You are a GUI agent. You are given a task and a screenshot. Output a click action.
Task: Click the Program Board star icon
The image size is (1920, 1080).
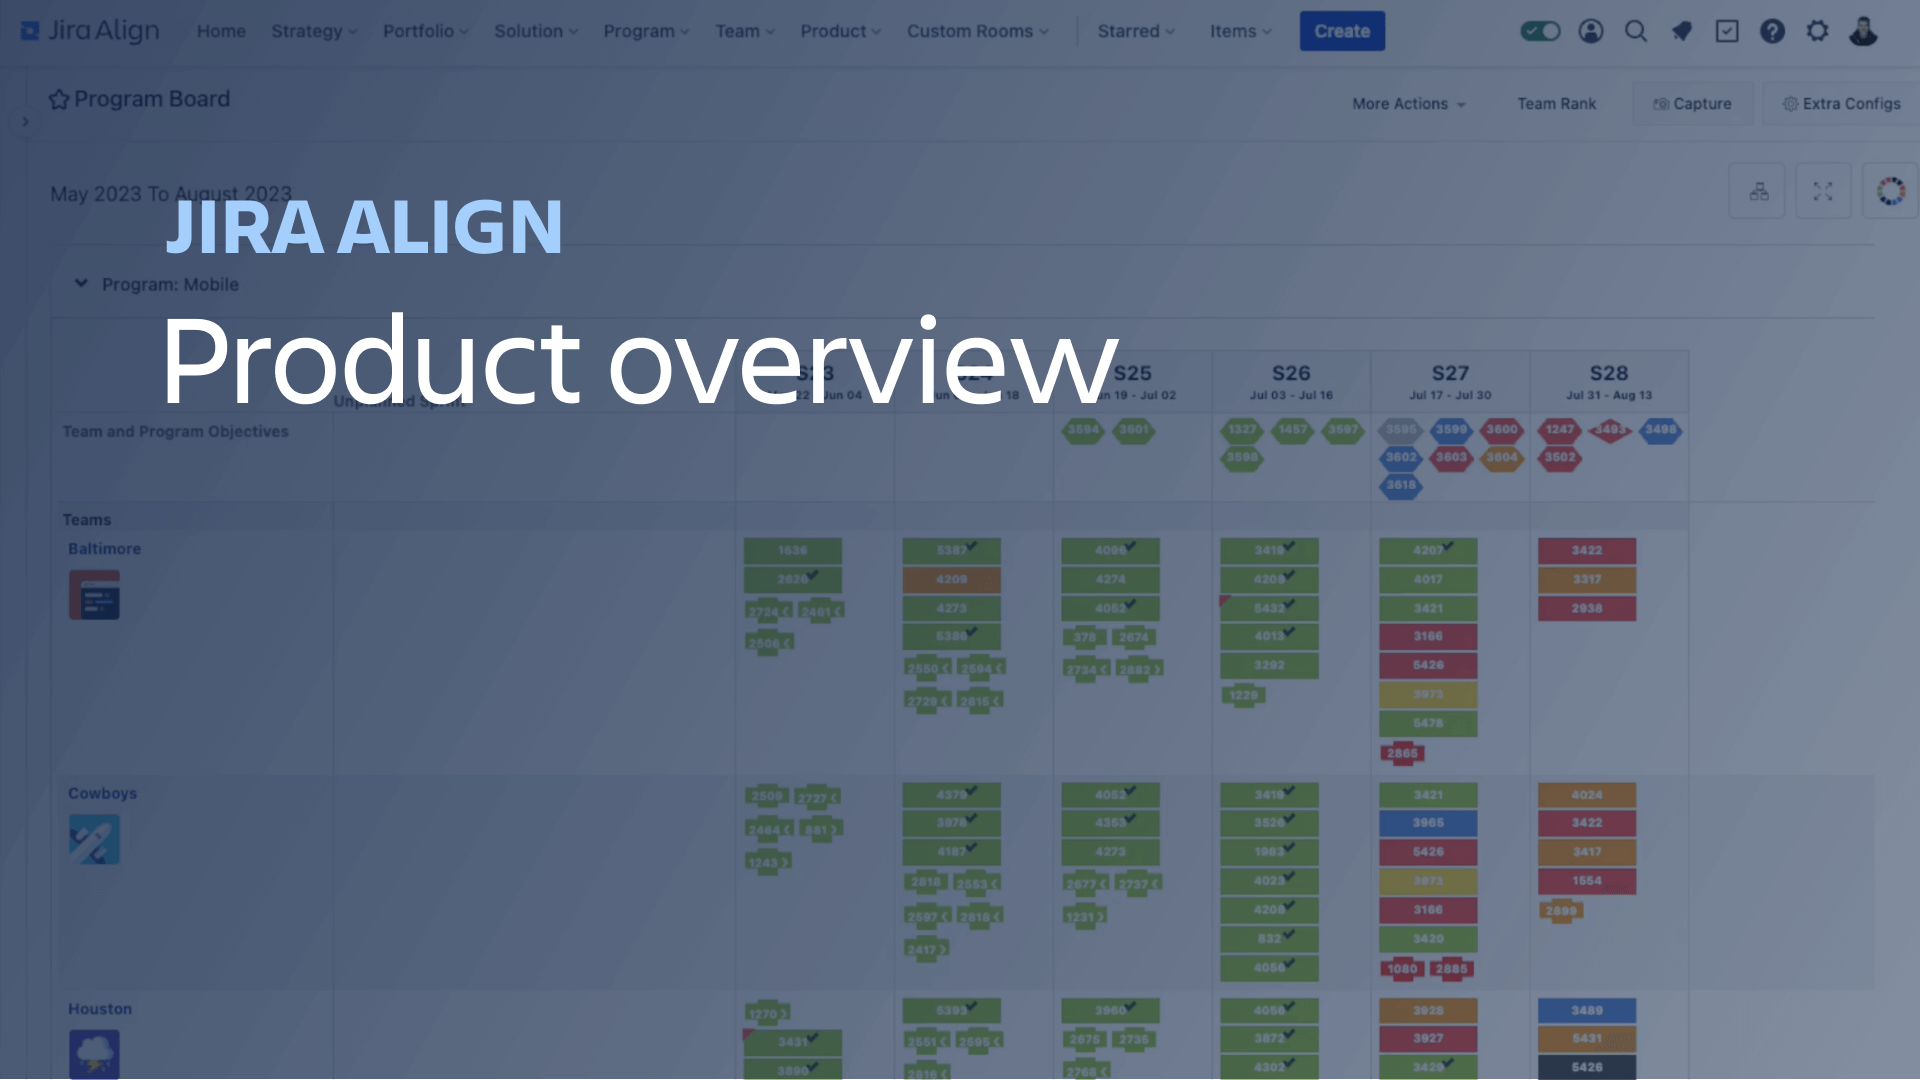(58, 99)
